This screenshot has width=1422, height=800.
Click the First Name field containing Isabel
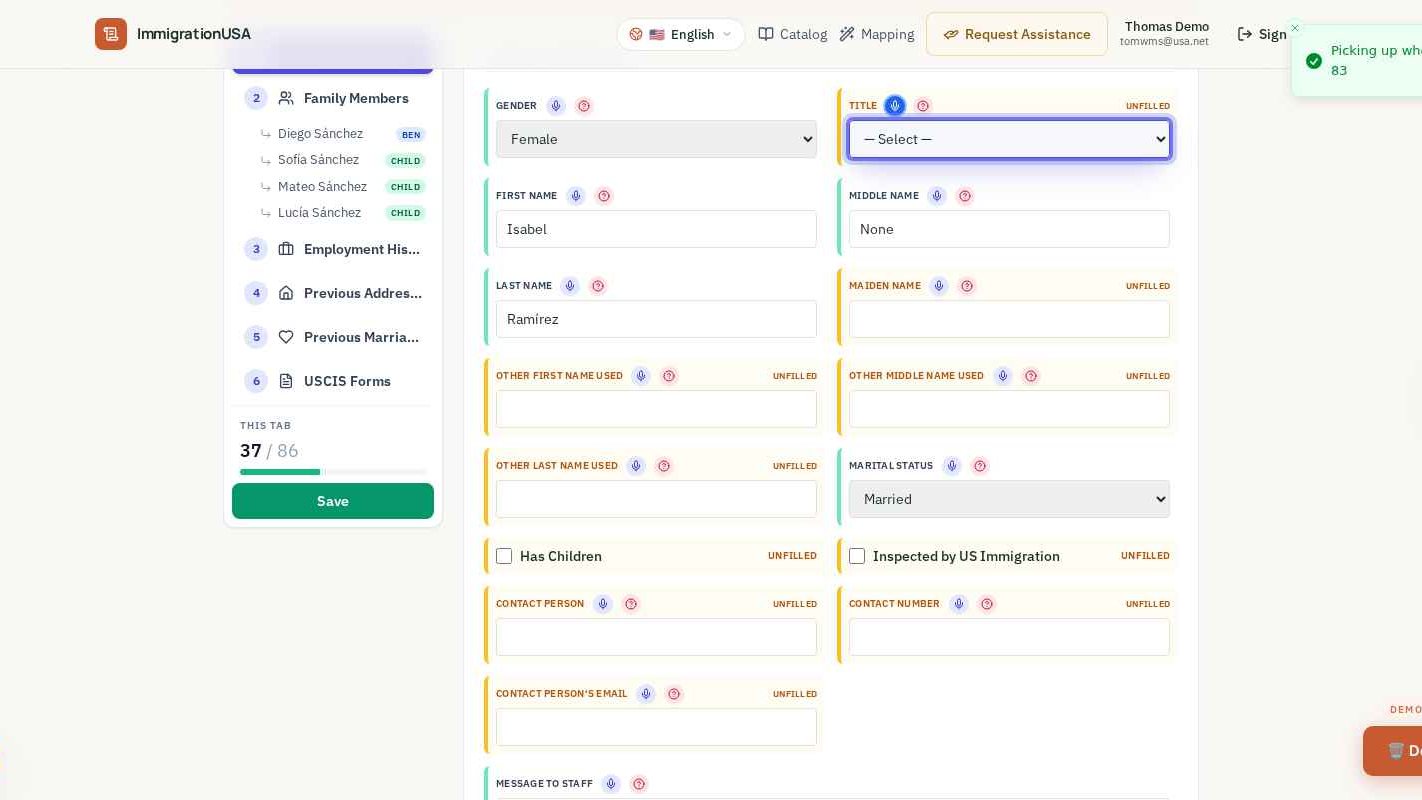[656, 229]
